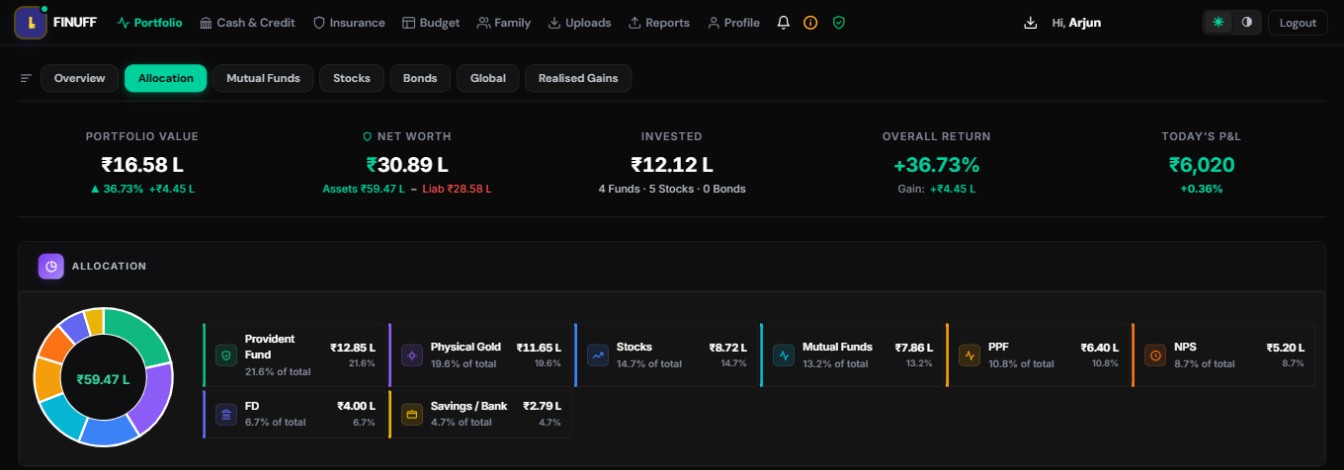Open the Family section
1344x470 pixels.
coord(504,23)
